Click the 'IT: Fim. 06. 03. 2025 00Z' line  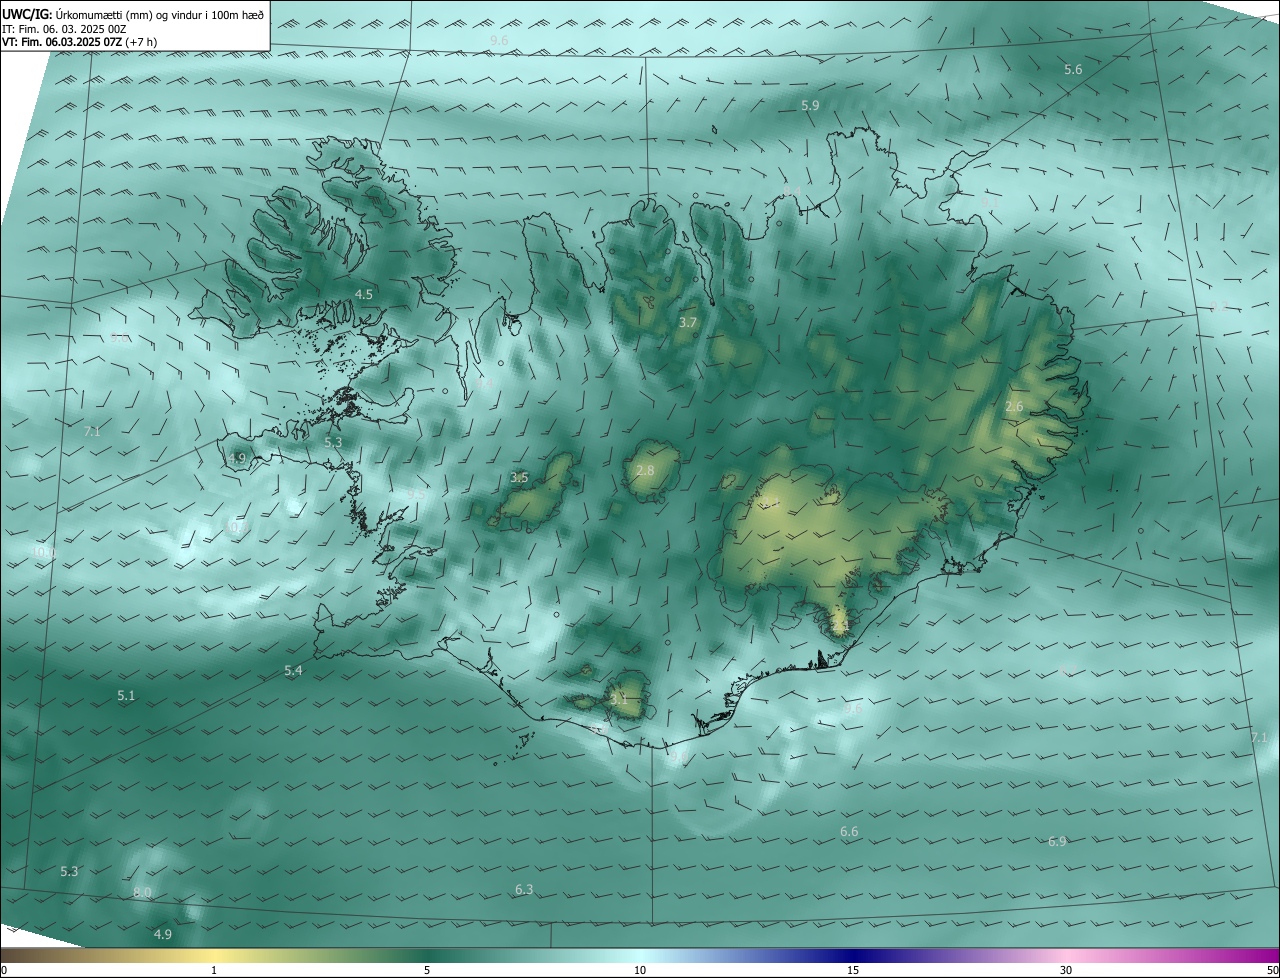[63, 29]
